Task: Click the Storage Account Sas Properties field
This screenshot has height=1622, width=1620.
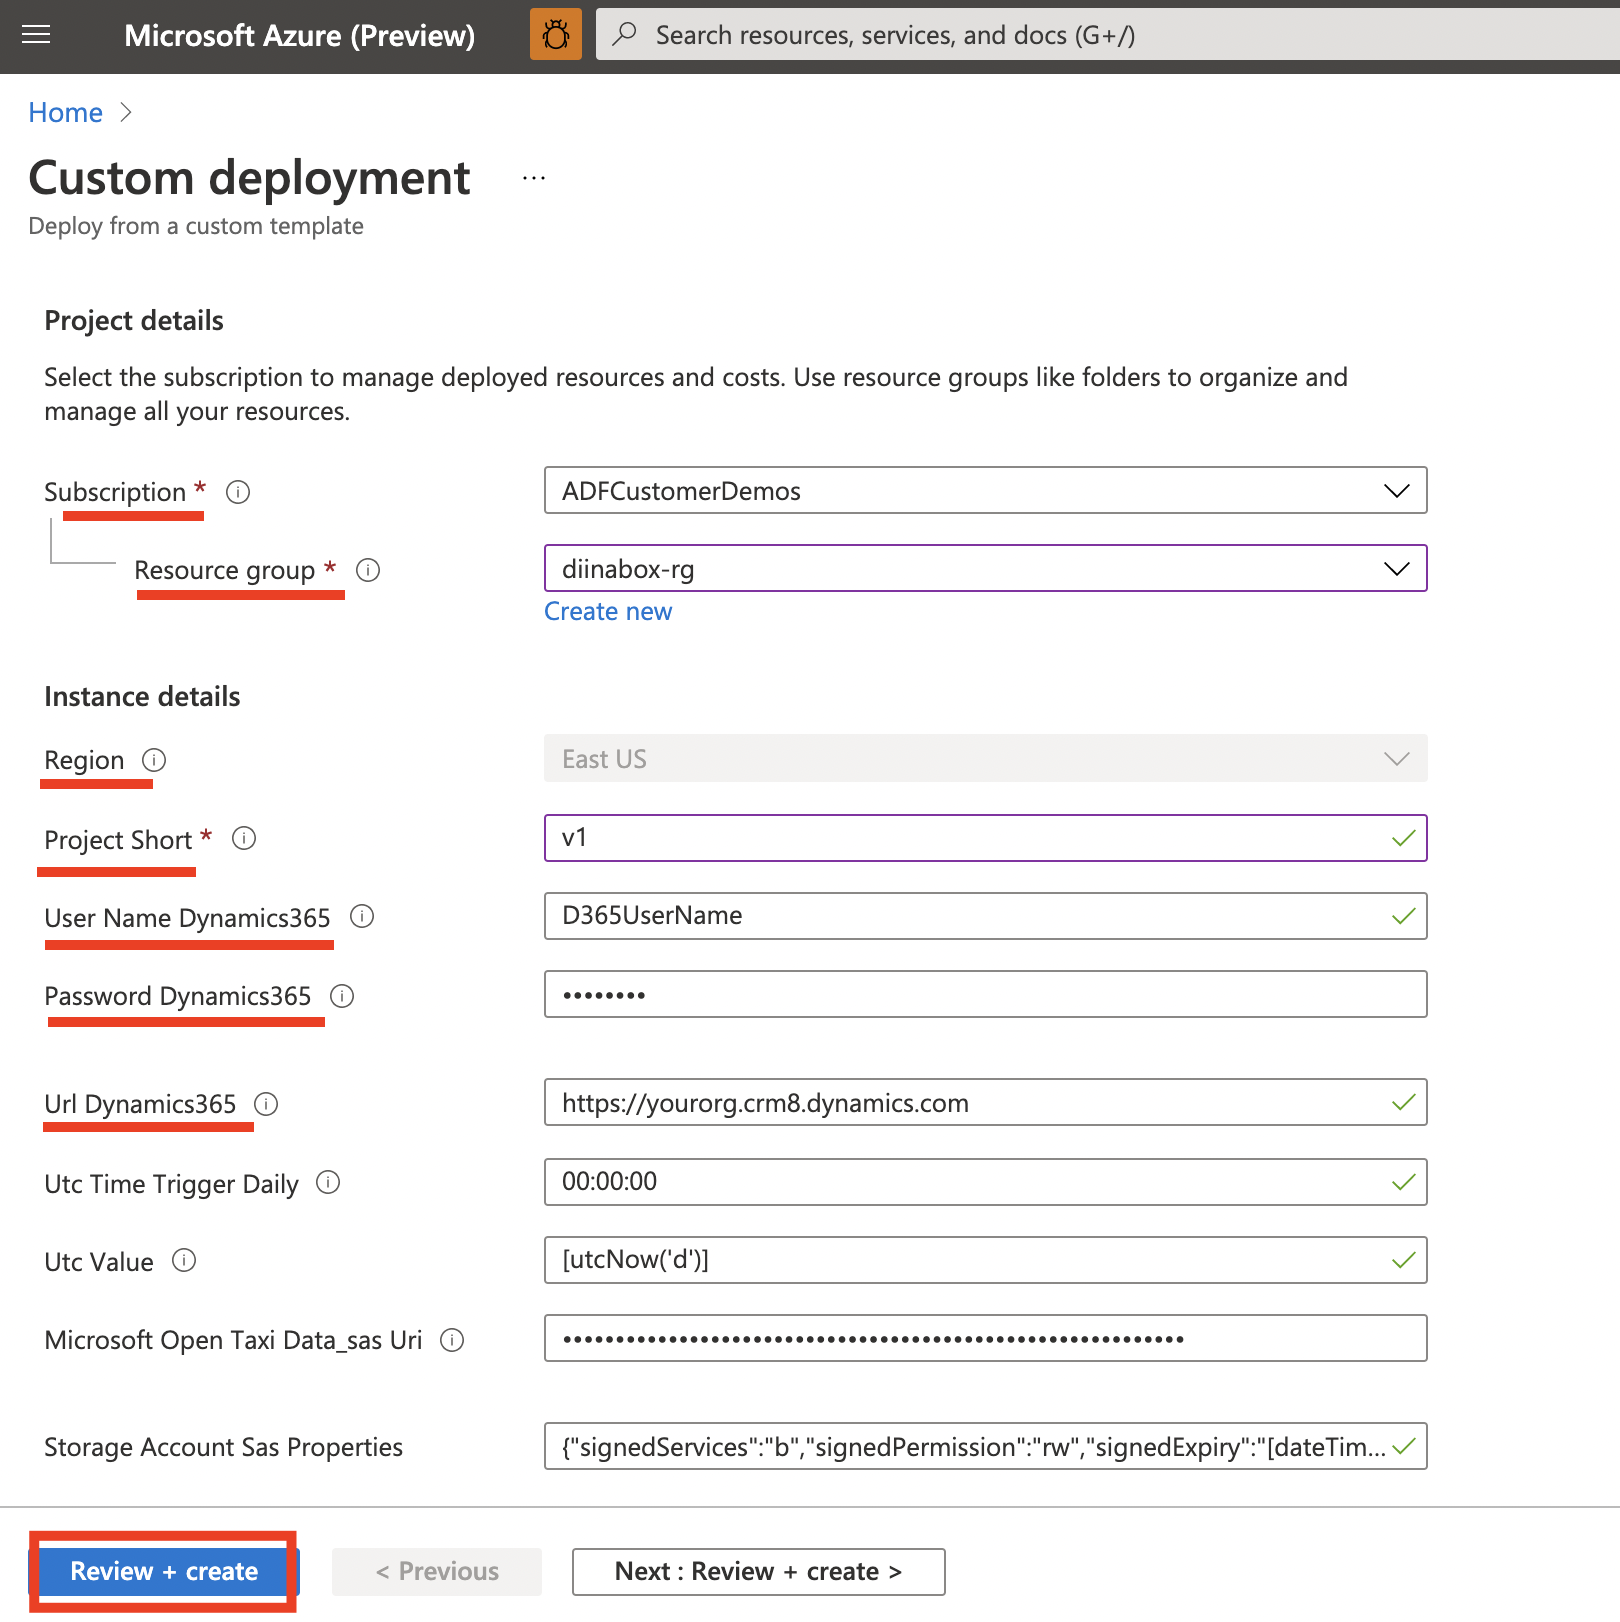Action: coord(985,1446)
